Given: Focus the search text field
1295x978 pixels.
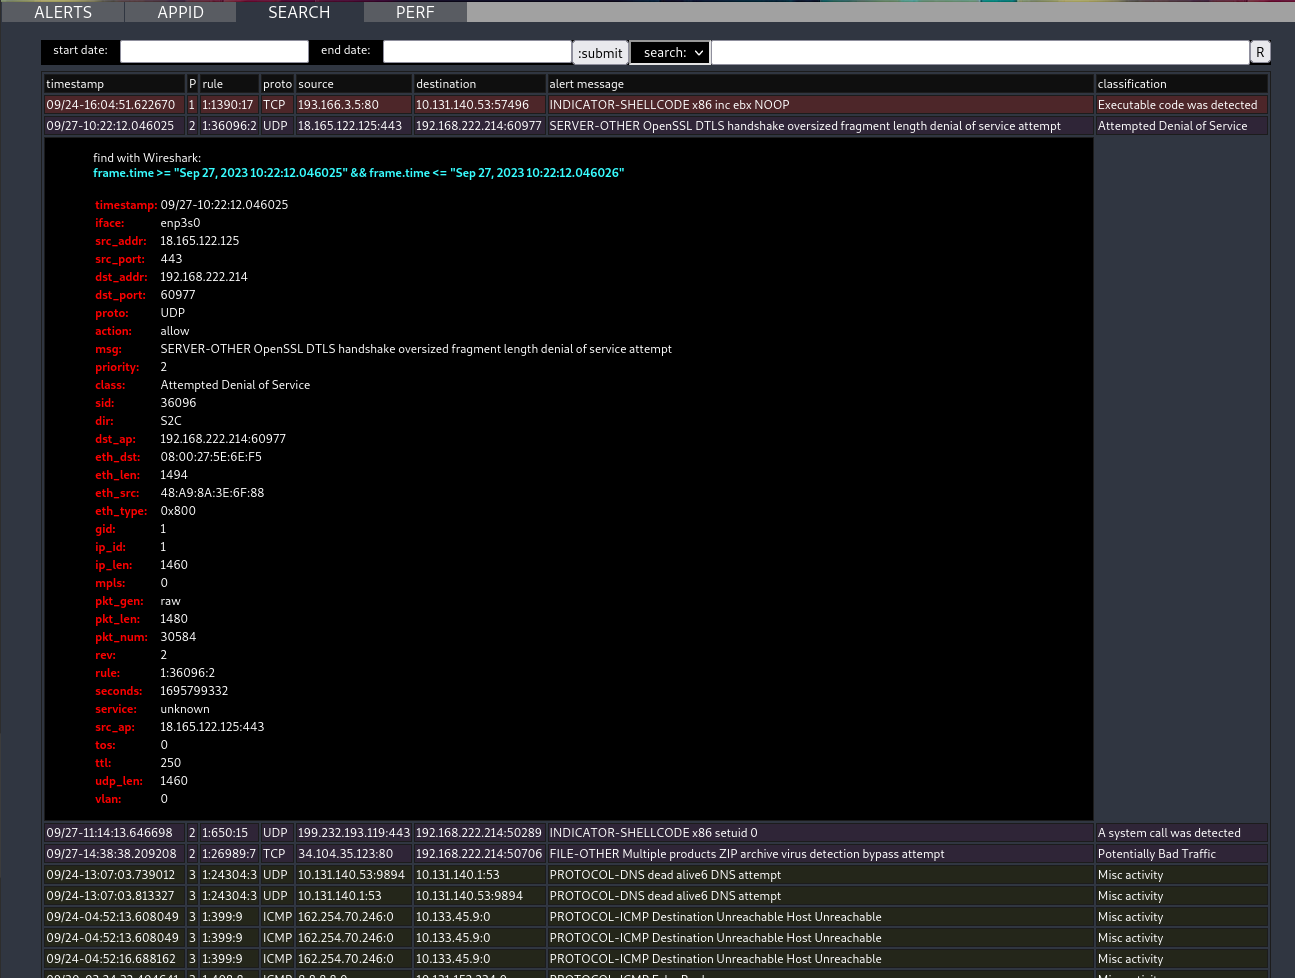Looking at the screenshot, I should pos(980,52).
